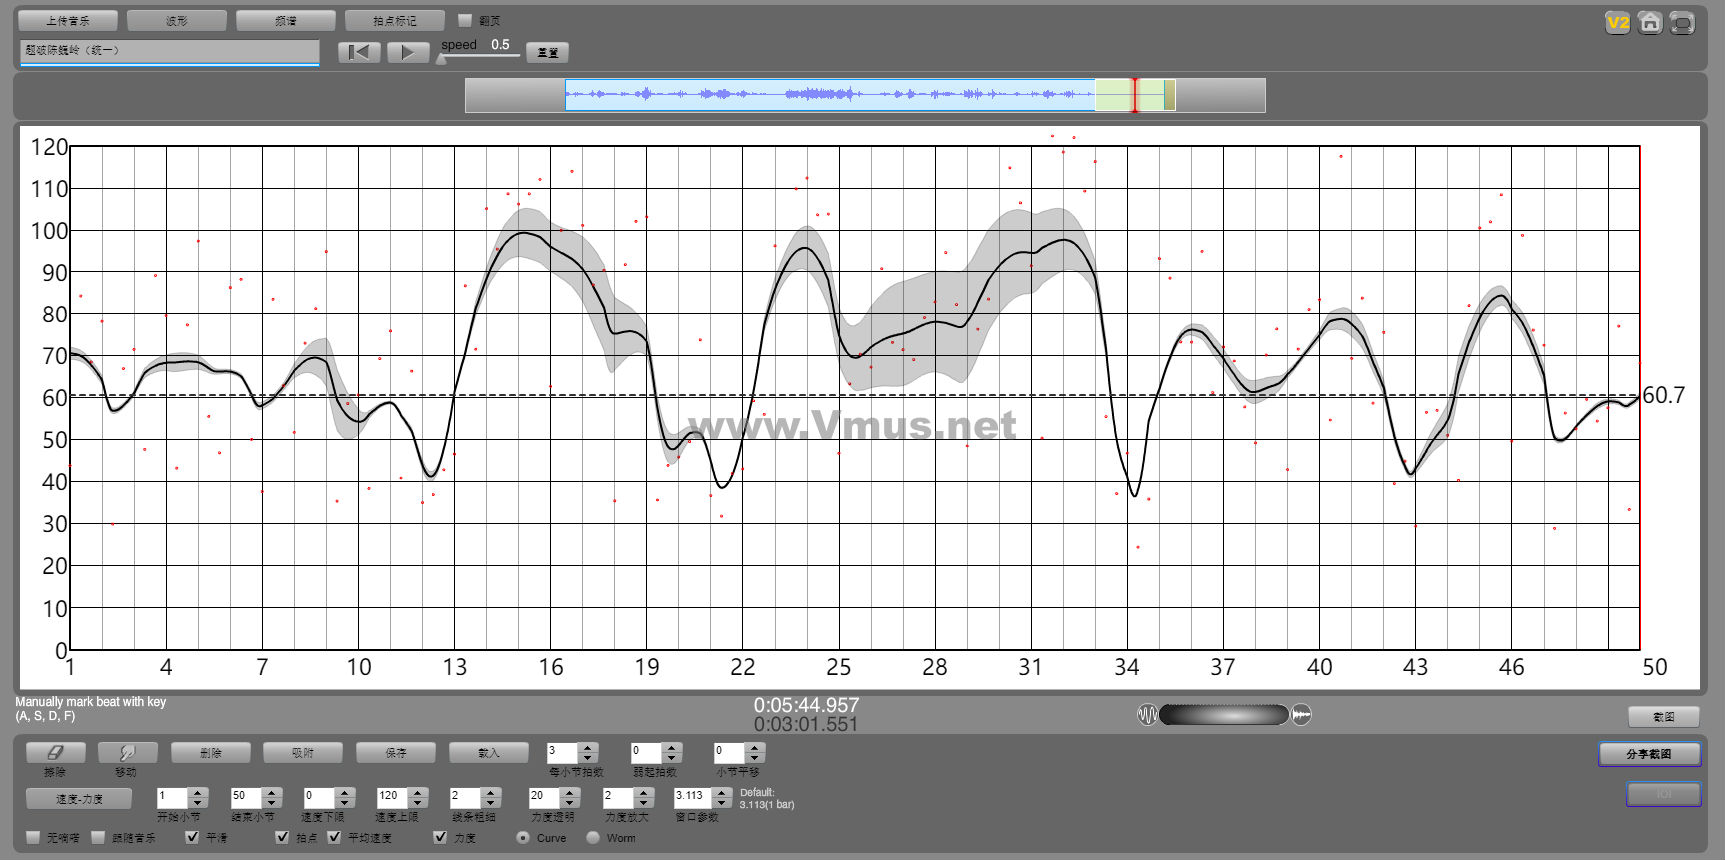Click the 速度-力度 button
This screenshot has height=860, width=1725.
tap(79, 798)
